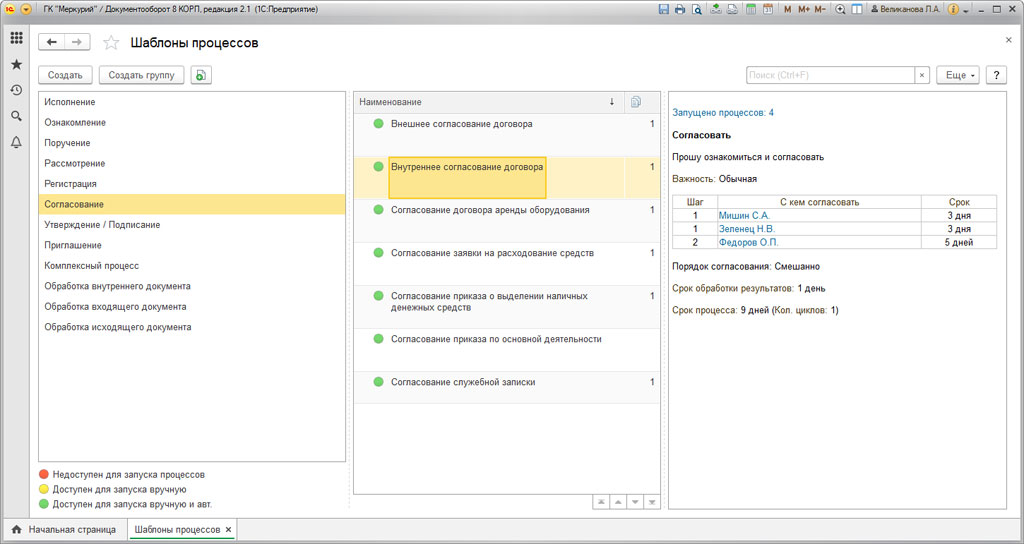1024x544 pixels.
Task: Open Favorites star in left sidebar
Action: (16, 64)
